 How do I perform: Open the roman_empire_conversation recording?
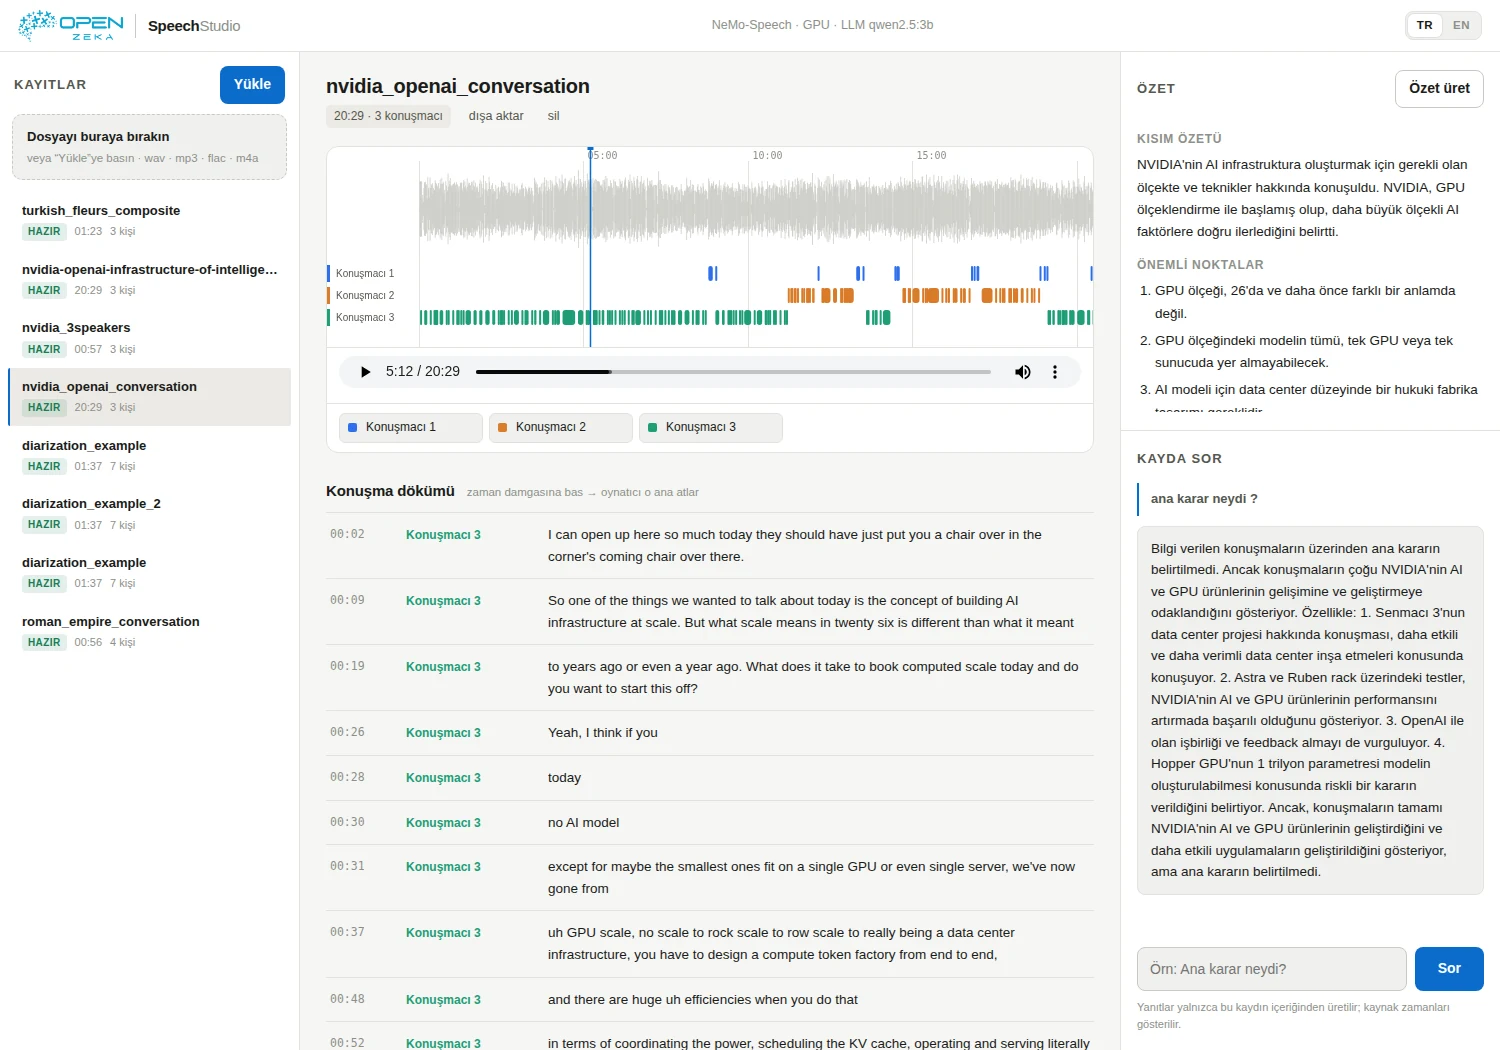pyautogui.click(x=149, y=632)
